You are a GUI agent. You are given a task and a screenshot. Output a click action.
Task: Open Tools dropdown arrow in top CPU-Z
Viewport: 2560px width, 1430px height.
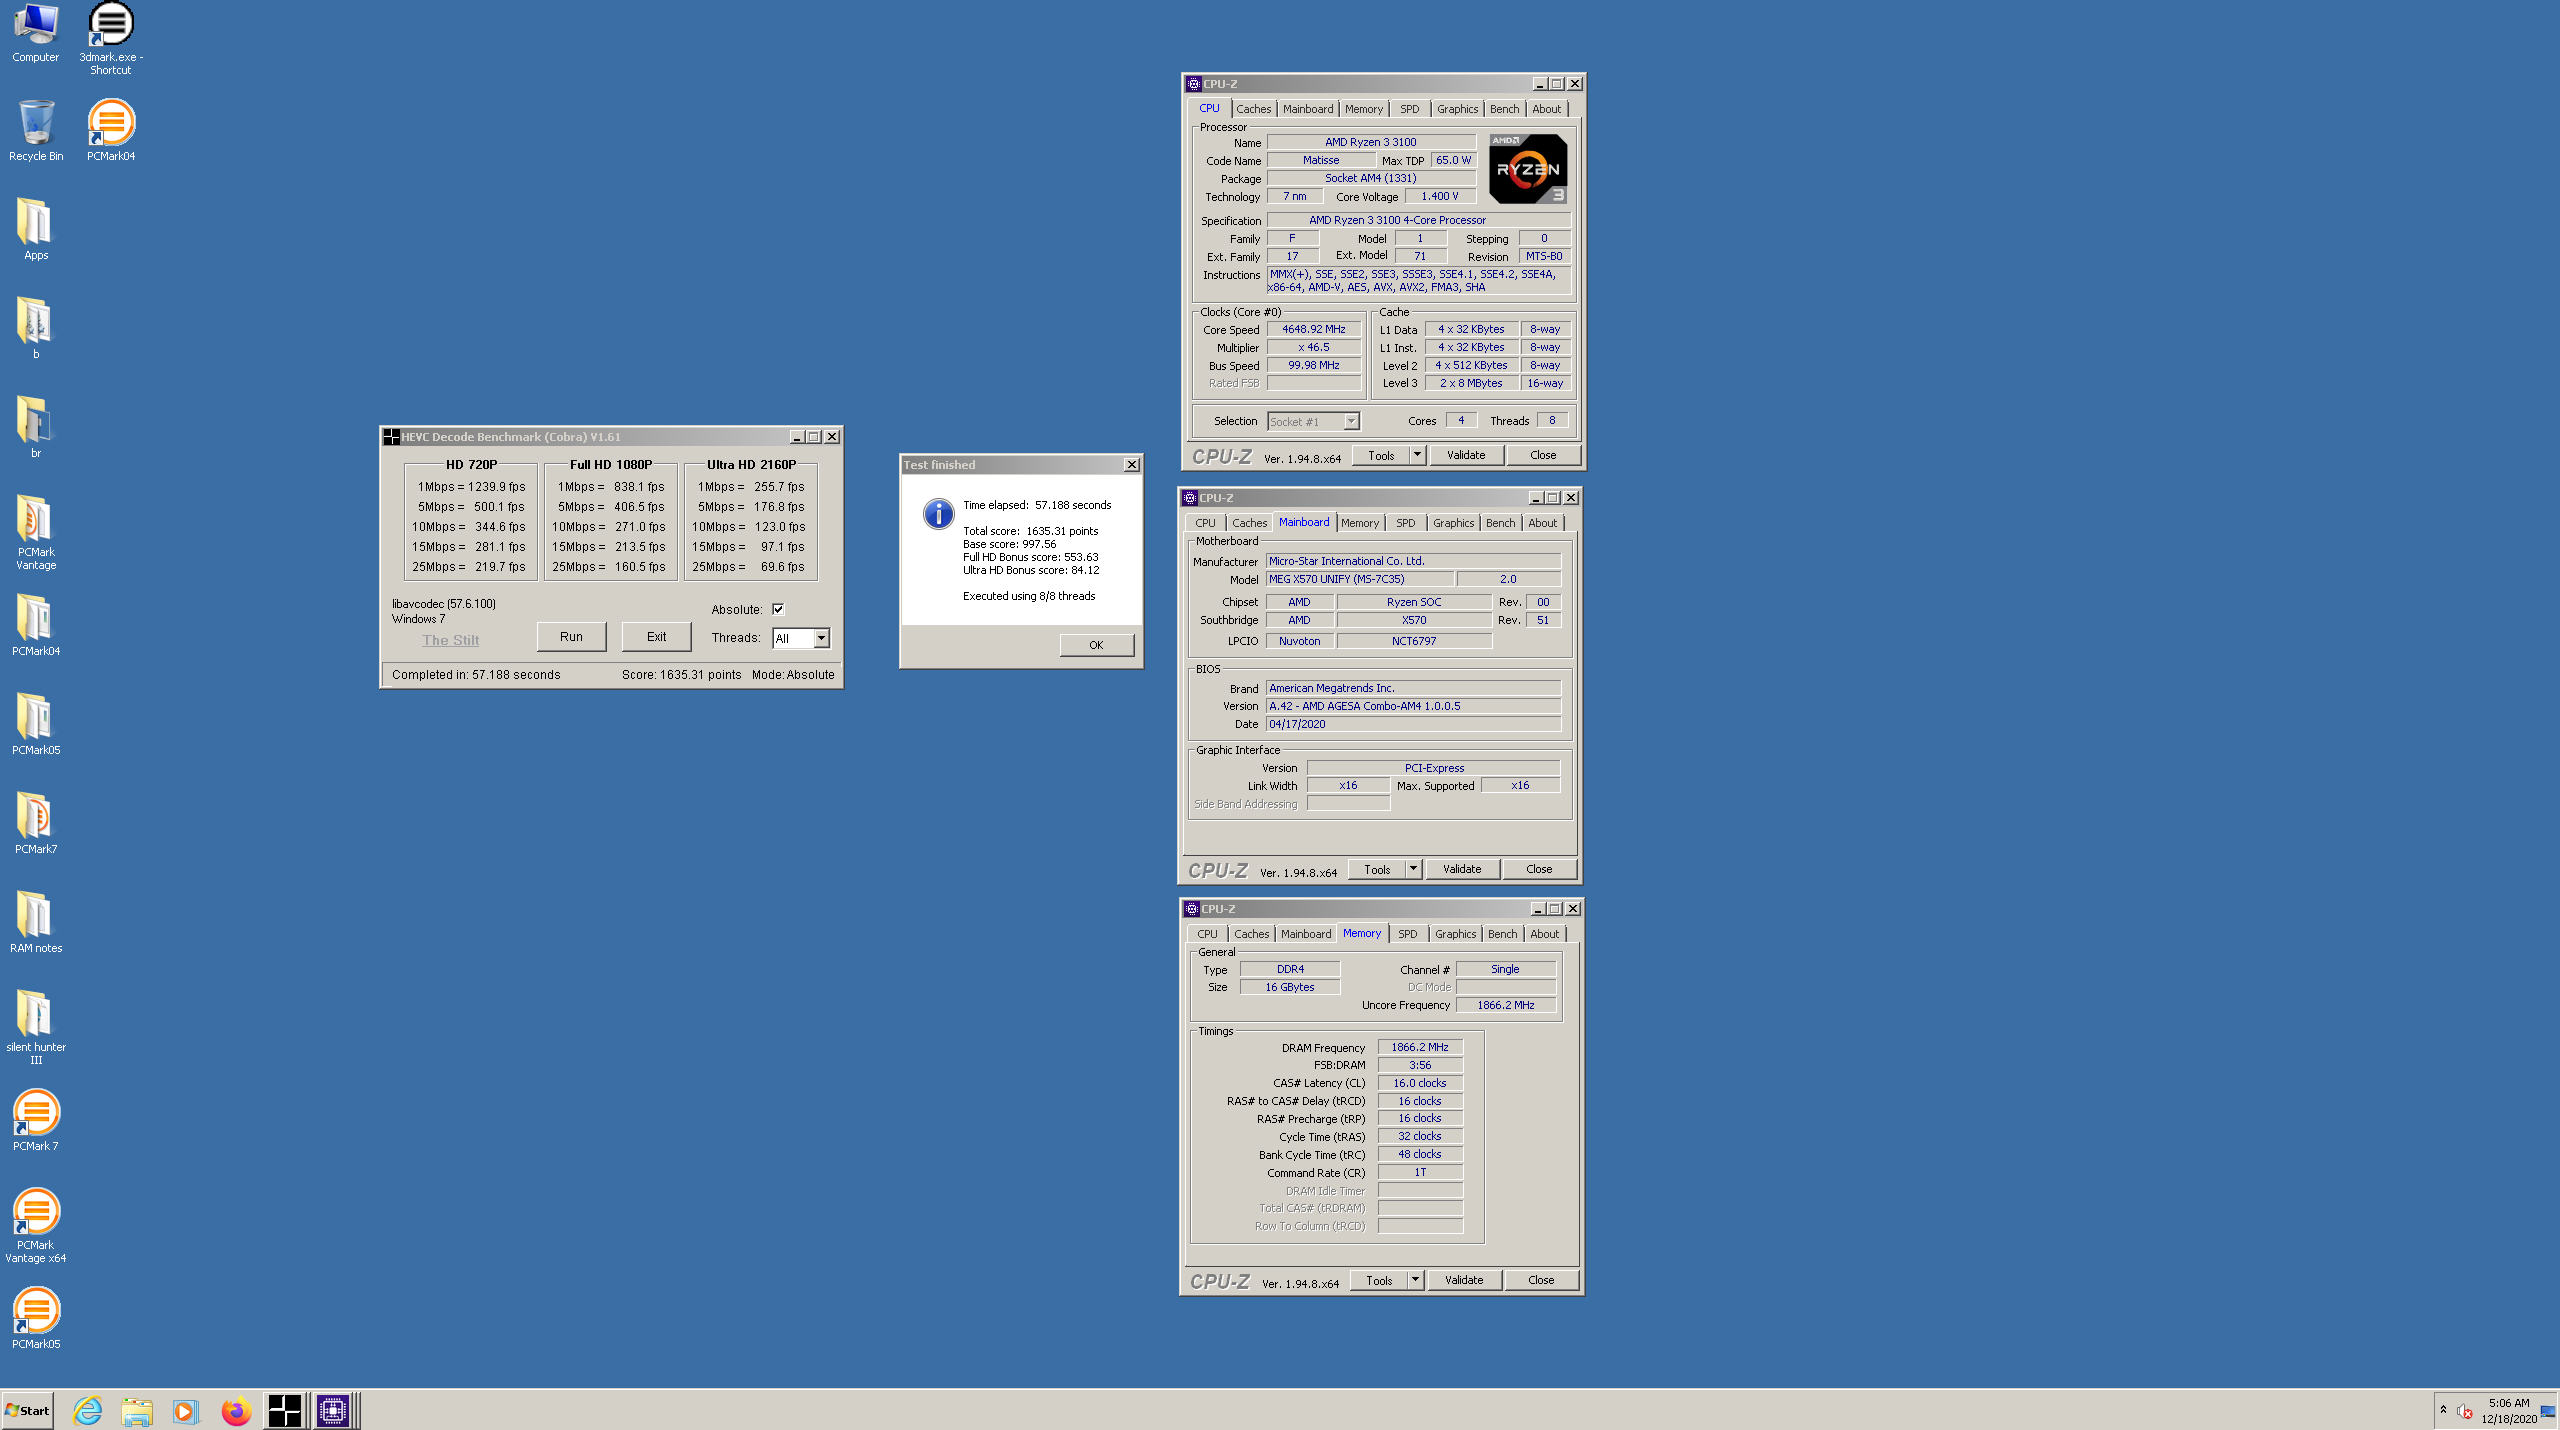1416,455
